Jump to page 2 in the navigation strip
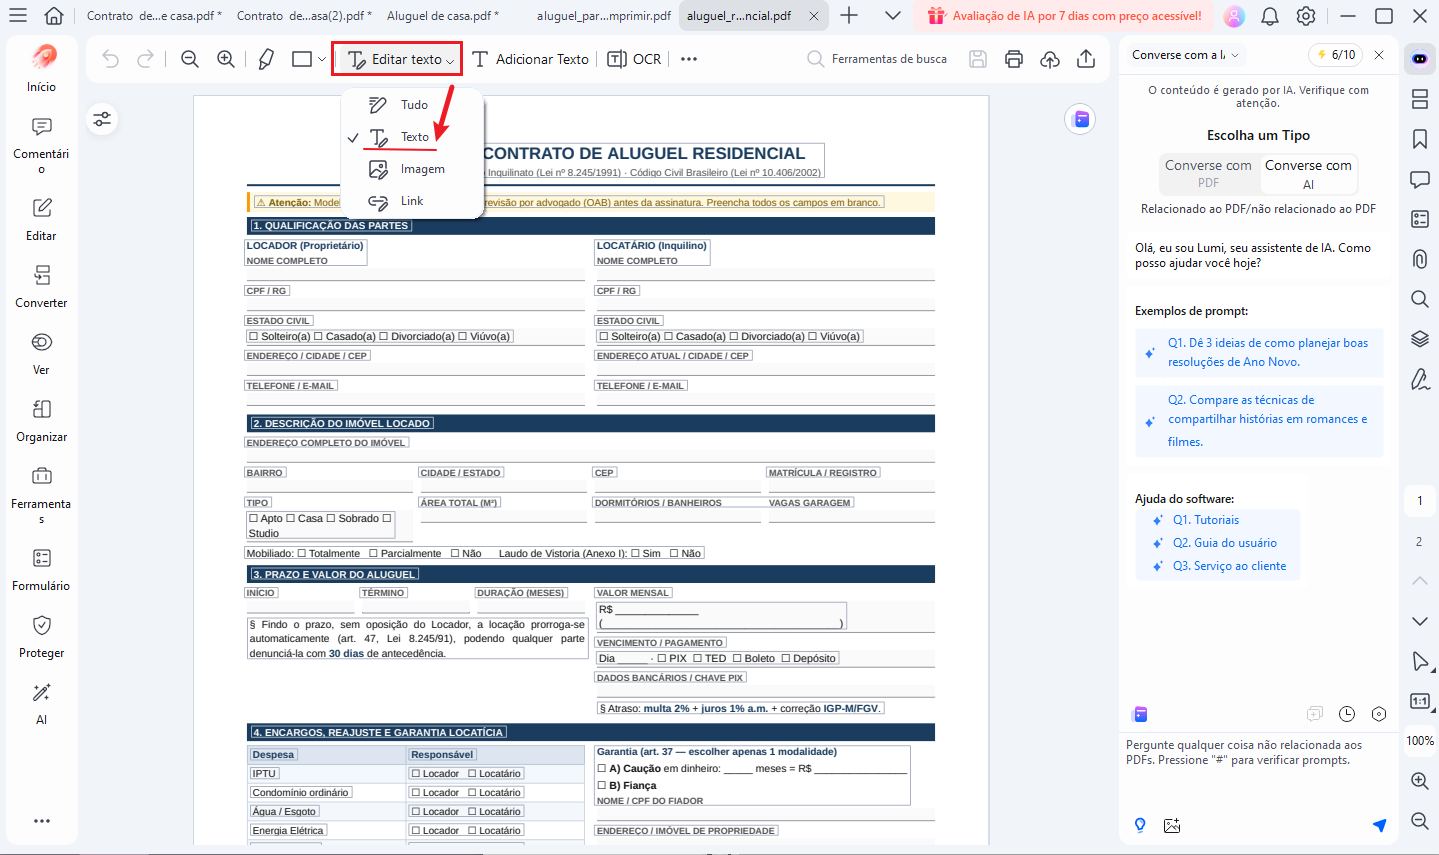The image size is (1439, 855). coord(1419,542)
